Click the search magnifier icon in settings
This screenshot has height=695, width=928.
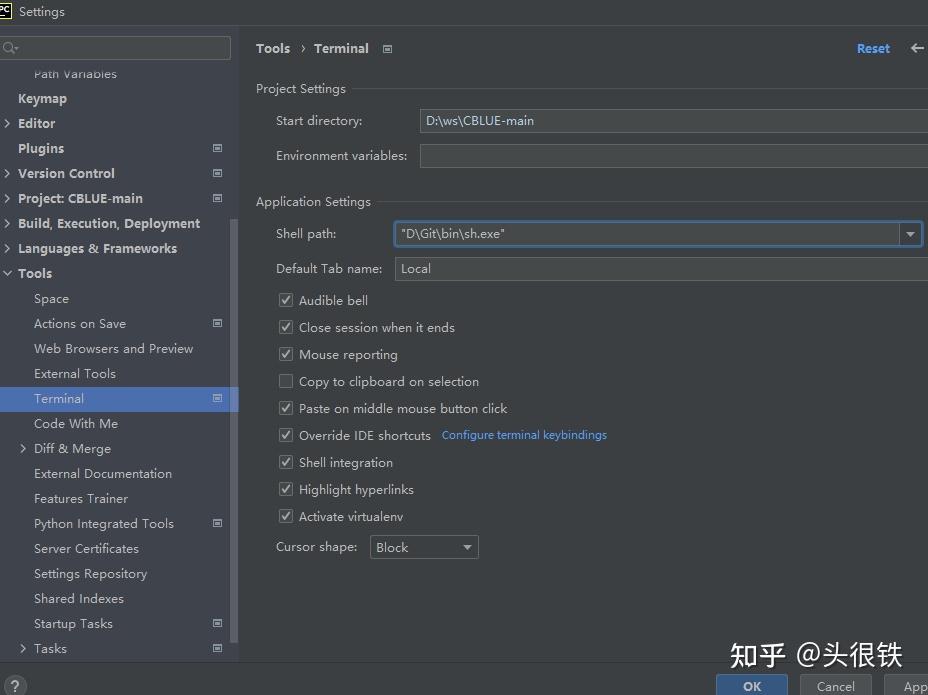click(x=9, y=48)
